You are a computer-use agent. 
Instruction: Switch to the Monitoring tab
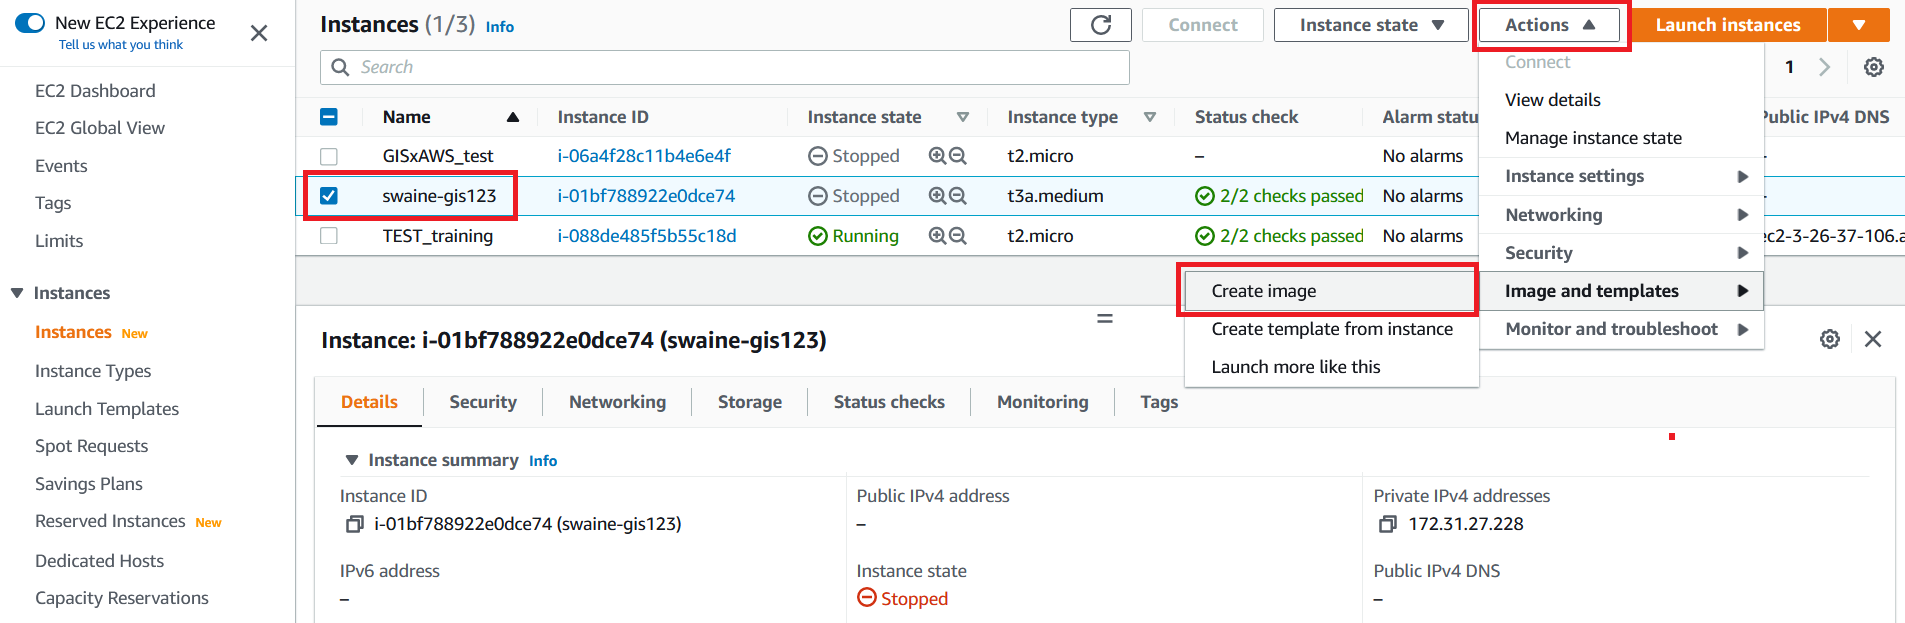pyautogui.click(x=1042, y=402)
